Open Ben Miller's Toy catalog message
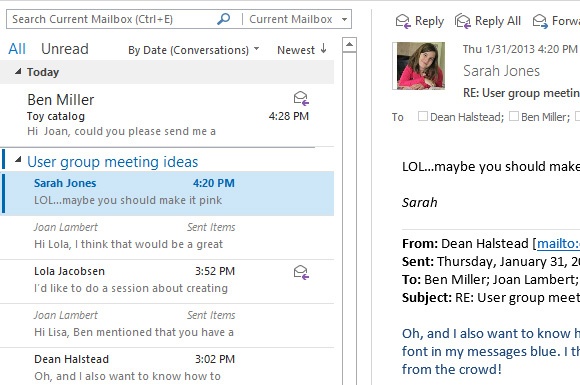The width and height of the screenshot is (580, 385). 167,115
